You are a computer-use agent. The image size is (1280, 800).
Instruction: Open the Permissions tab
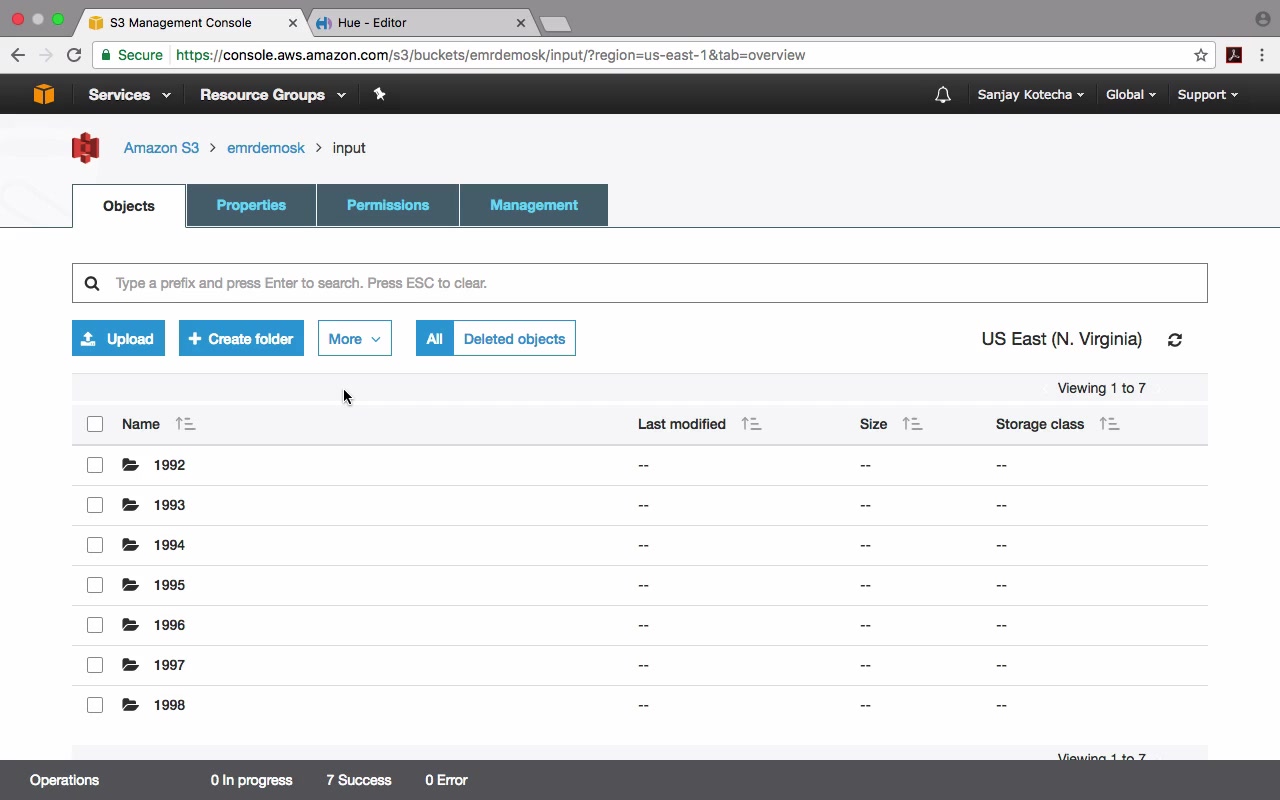click(x=388, y=205)
